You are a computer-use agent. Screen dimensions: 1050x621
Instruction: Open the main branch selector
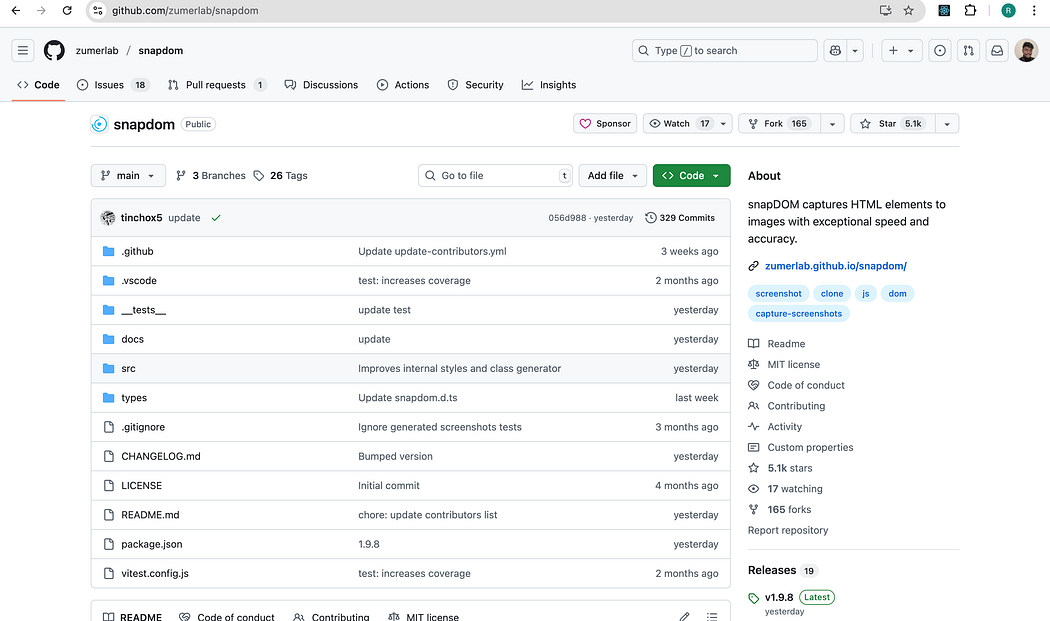[x=128, y=176]
